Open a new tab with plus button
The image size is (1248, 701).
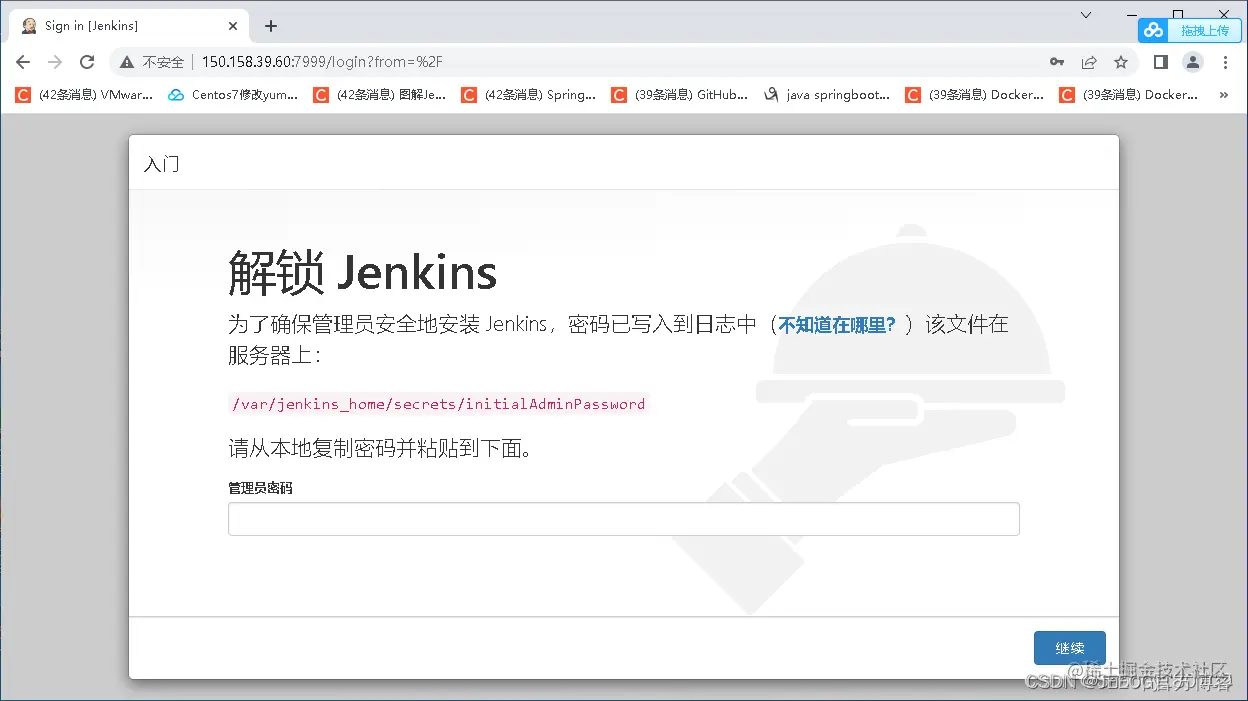[270, 26]
